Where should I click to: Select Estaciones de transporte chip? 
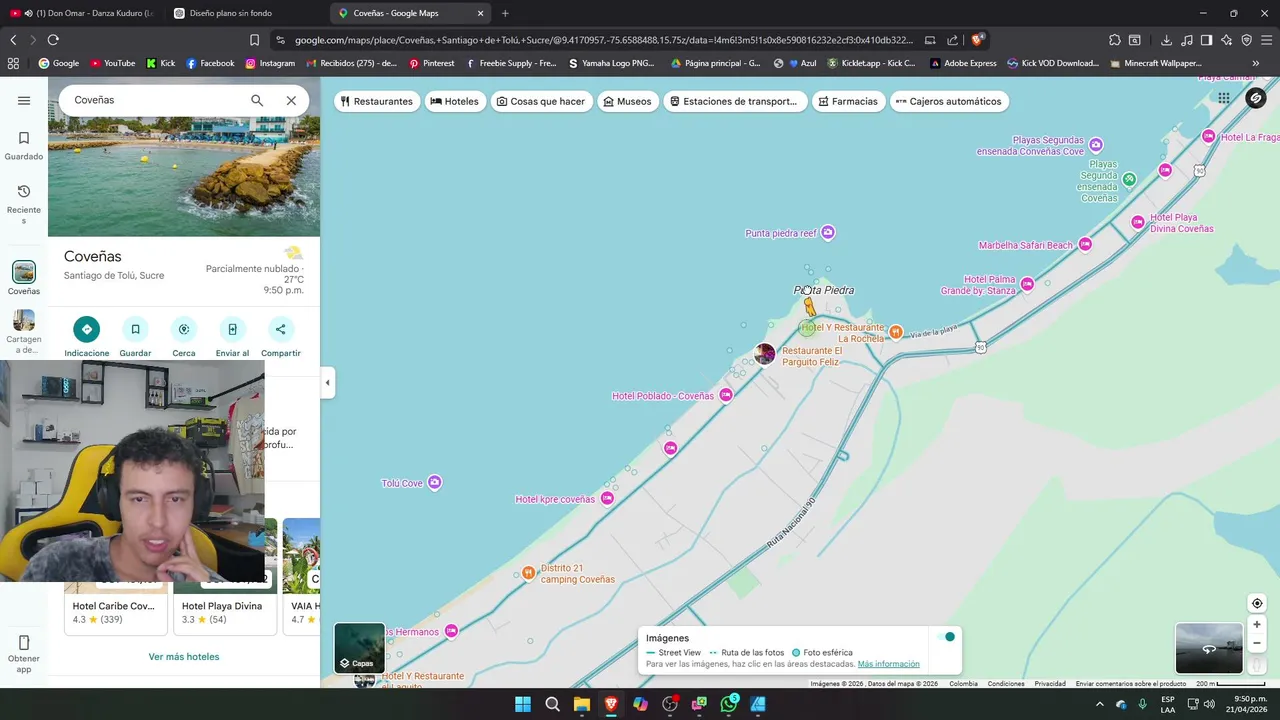pos(733,101)
